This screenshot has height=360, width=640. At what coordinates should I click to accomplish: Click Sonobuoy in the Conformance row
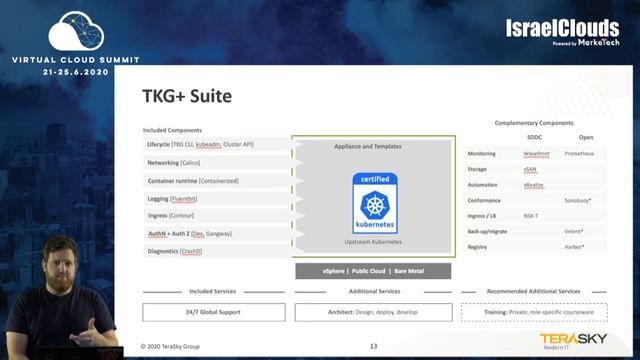pyautogui.click(x=578, y=200)
